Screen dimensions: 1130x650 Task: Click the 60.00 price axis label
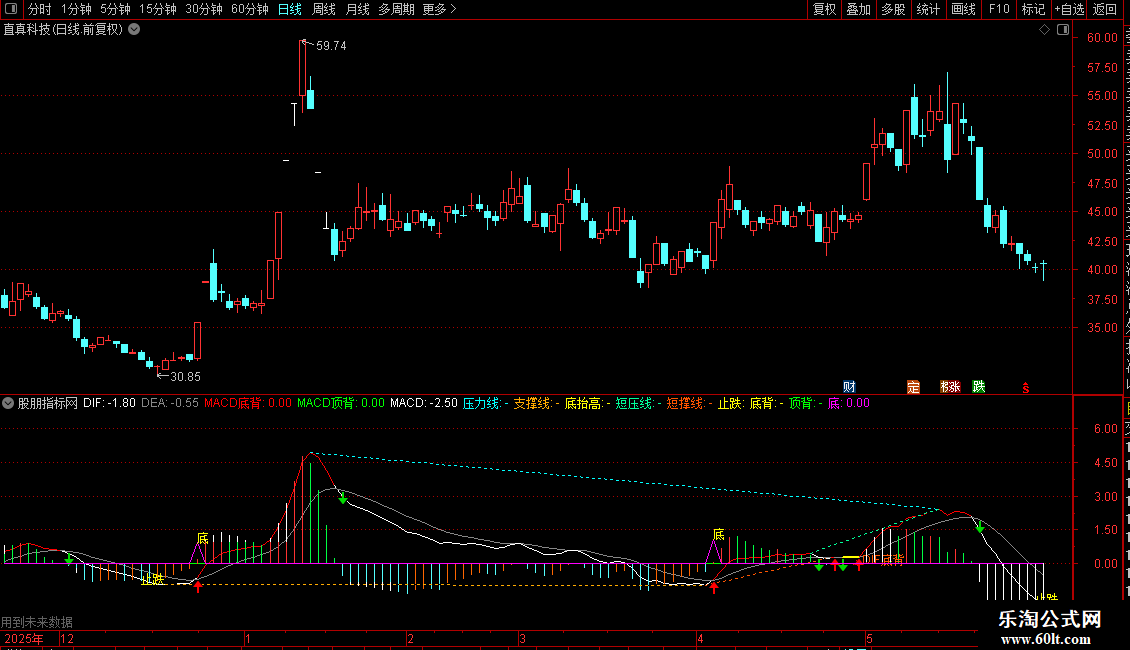tap(1102, 37)
